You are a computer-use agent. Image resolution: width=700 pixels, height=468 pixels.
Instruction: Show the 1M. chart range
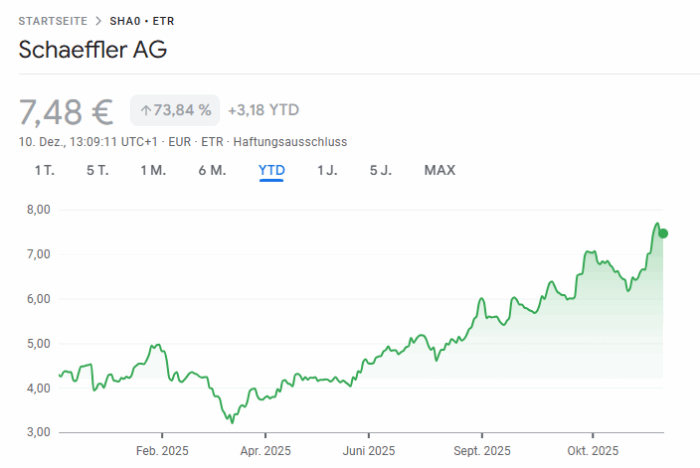point(153,170)
